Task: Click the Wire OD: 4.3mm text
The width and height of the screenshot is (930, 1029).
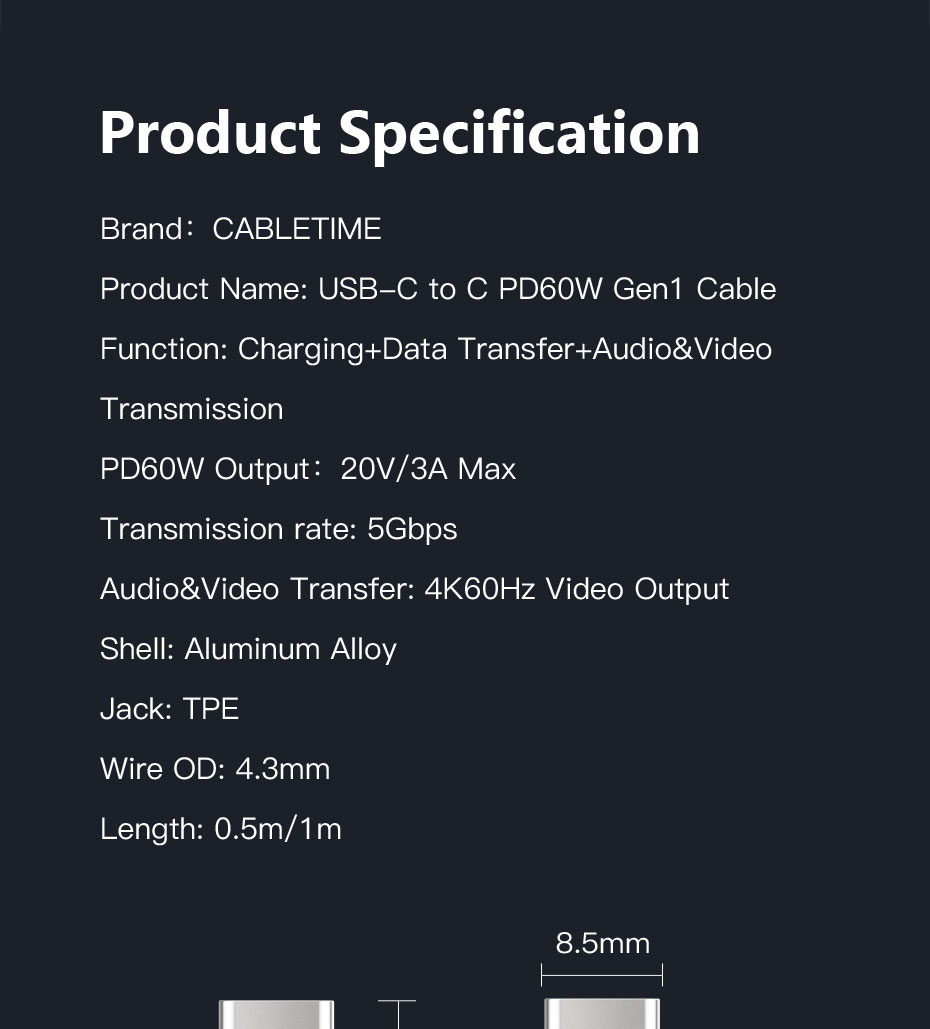Action: (215, 768)
